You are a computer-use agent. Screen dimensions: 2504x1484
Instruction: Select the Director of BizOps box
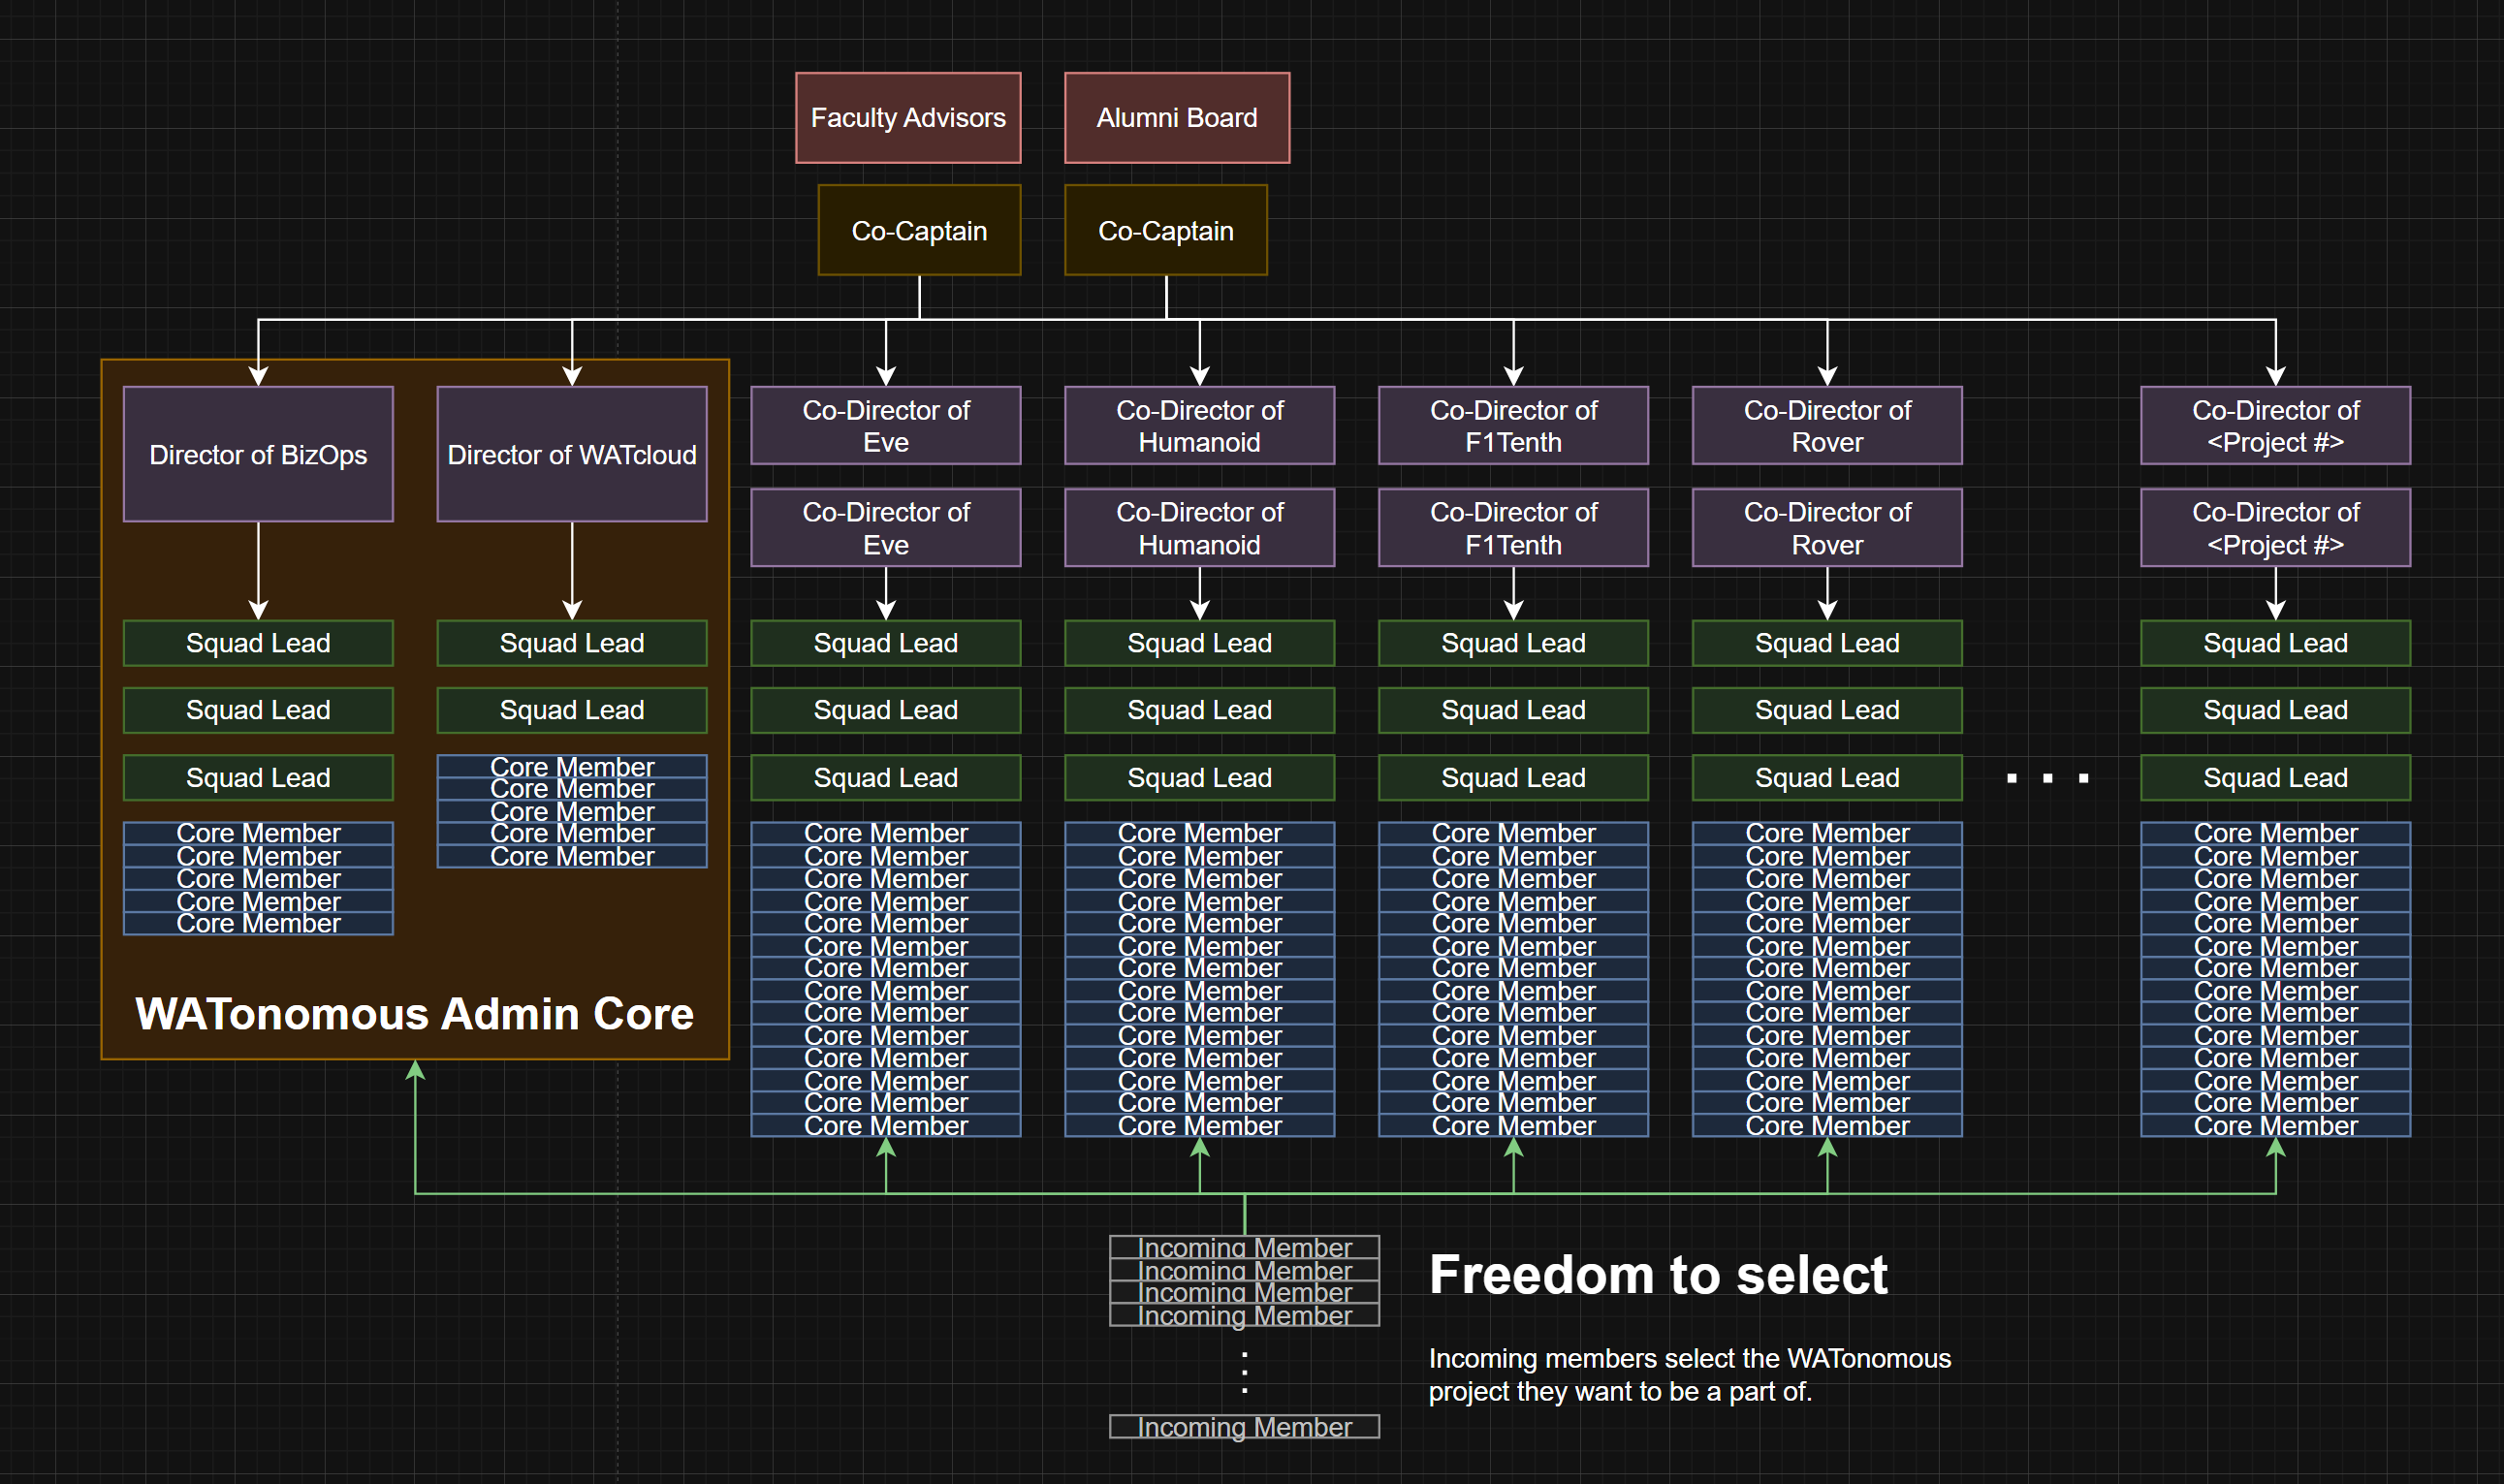coord(258,454)
